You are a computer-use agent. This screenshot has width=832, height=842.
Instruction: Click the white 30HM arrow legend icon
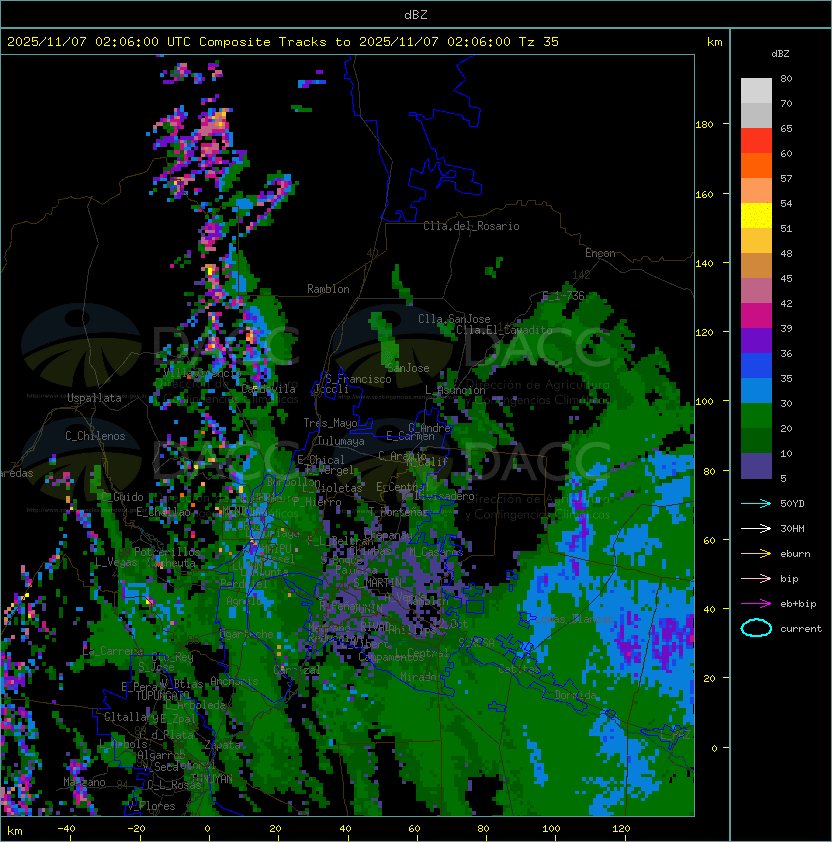756,529
